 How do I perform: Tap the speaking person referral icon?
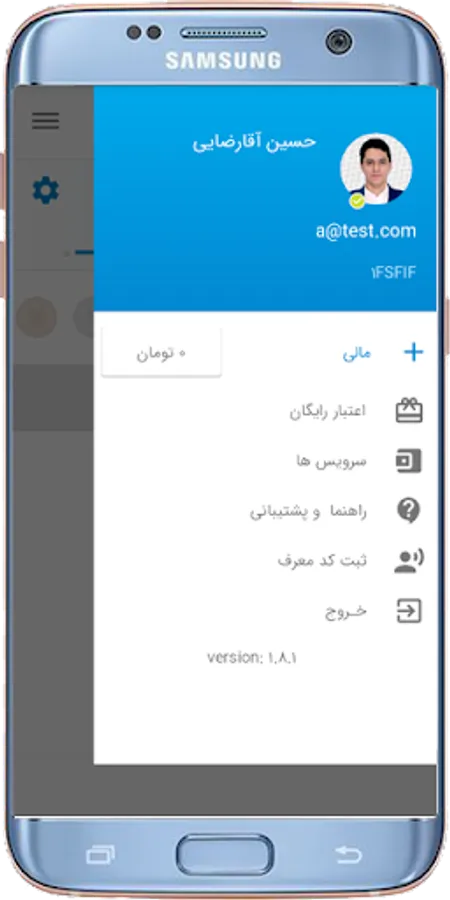(x=409, y=561)
